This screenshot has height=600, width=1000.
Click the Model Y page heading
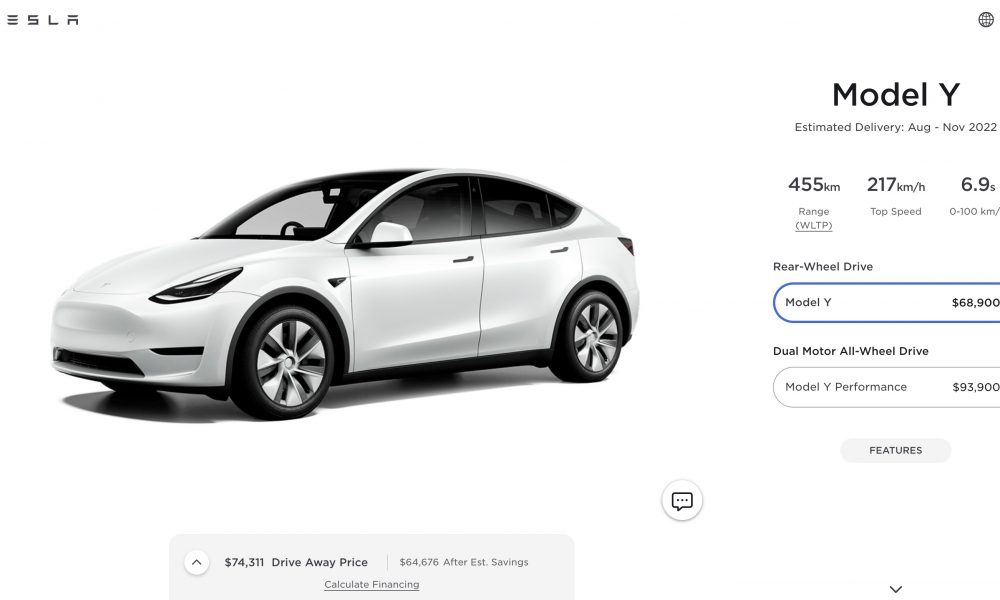point(895,95)
